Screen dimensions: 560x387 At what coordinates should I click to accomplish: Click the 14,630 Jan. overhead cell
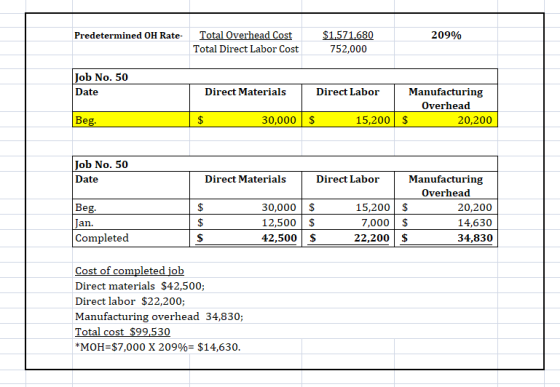(x=446, y=223)
